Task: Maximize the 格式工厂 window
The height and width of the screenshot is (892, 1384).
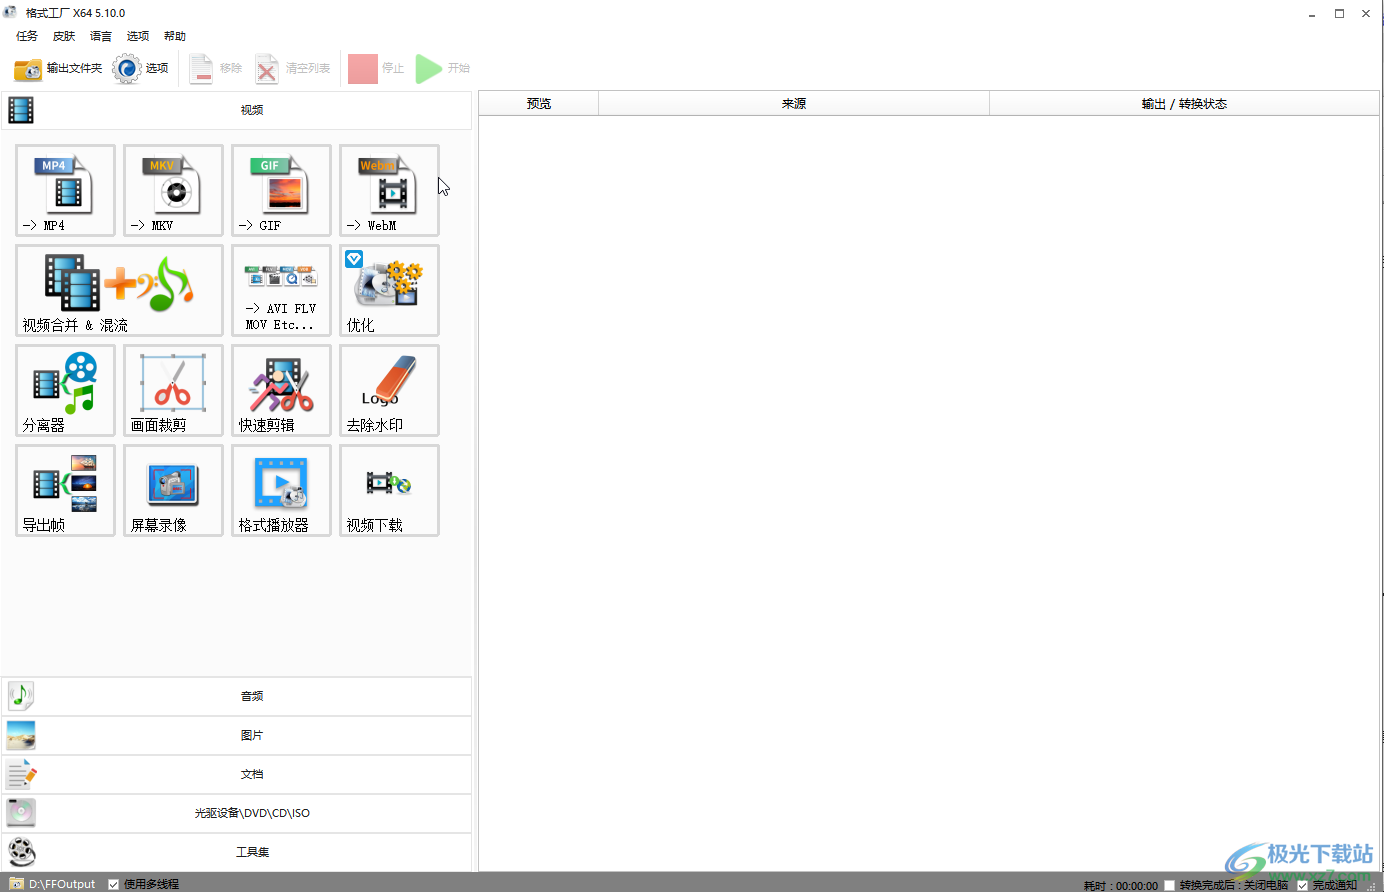Action: pyautogui.click(x=1339, y=13)
